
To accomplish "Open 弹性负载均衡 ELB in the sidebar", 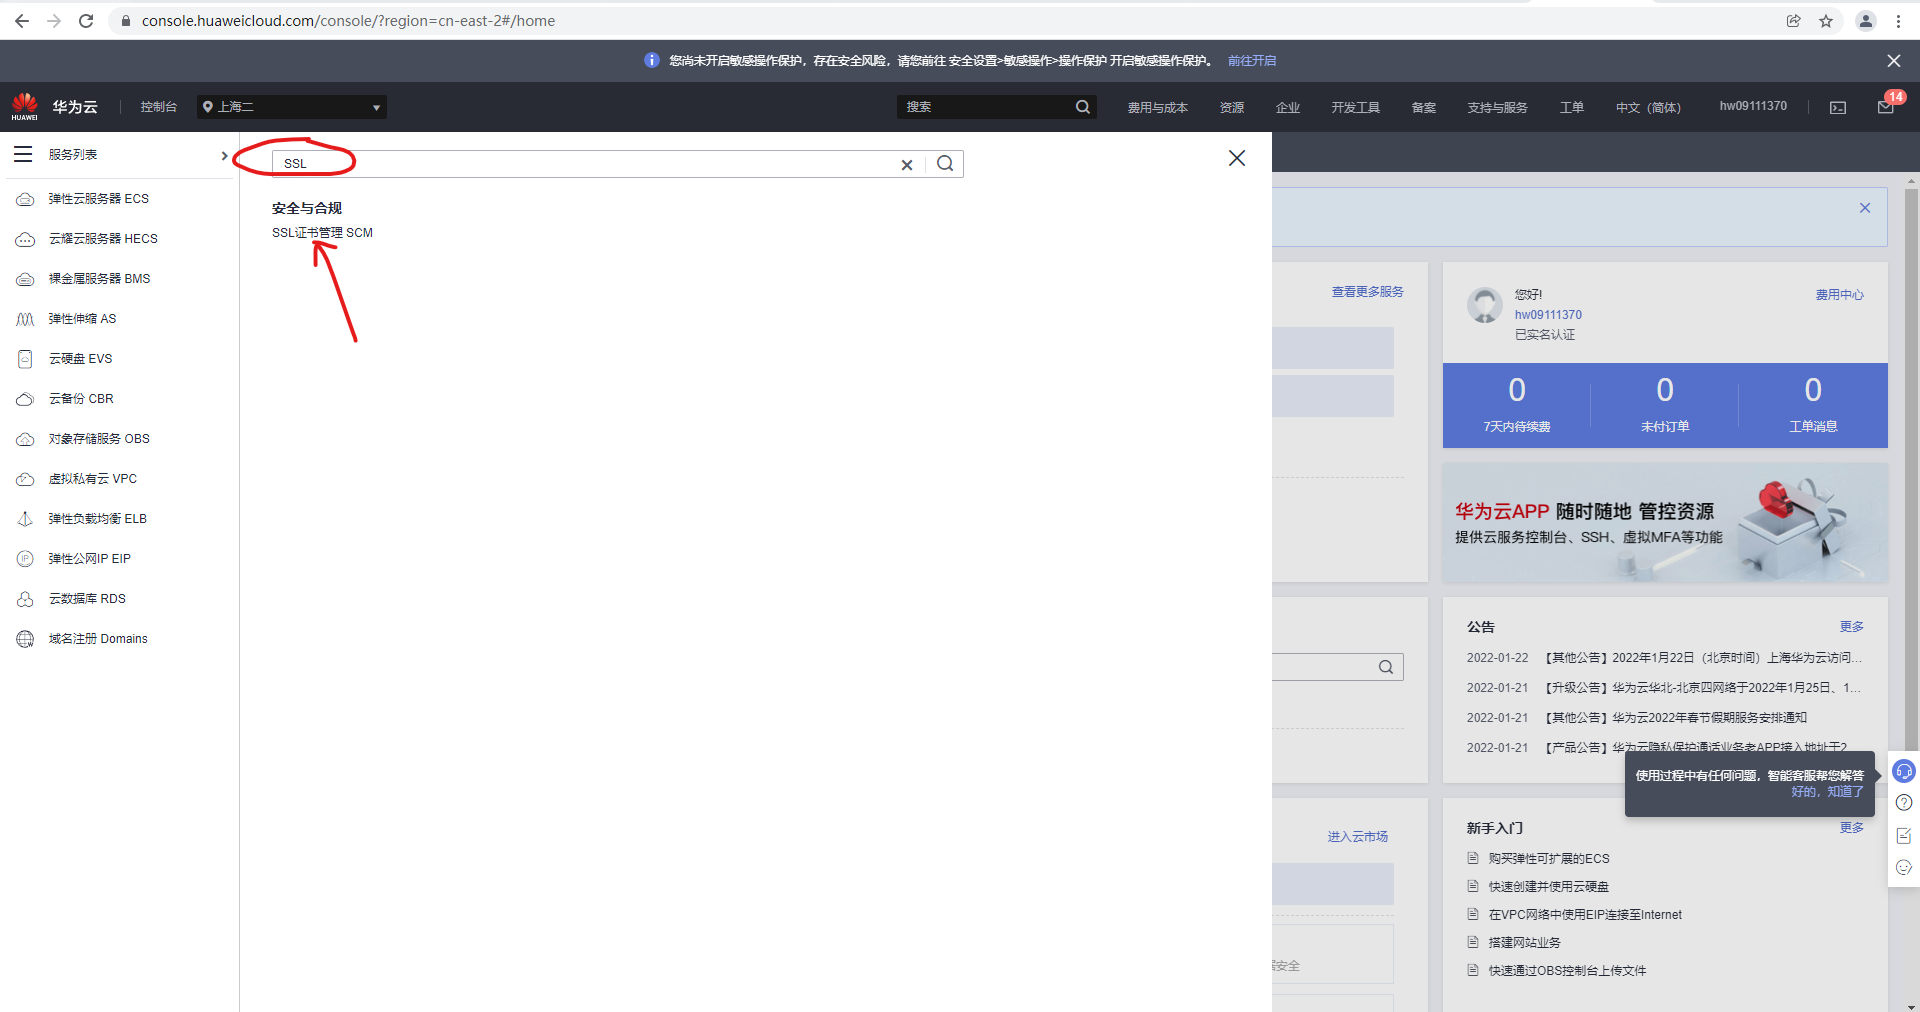I will [x=97, y=519].
